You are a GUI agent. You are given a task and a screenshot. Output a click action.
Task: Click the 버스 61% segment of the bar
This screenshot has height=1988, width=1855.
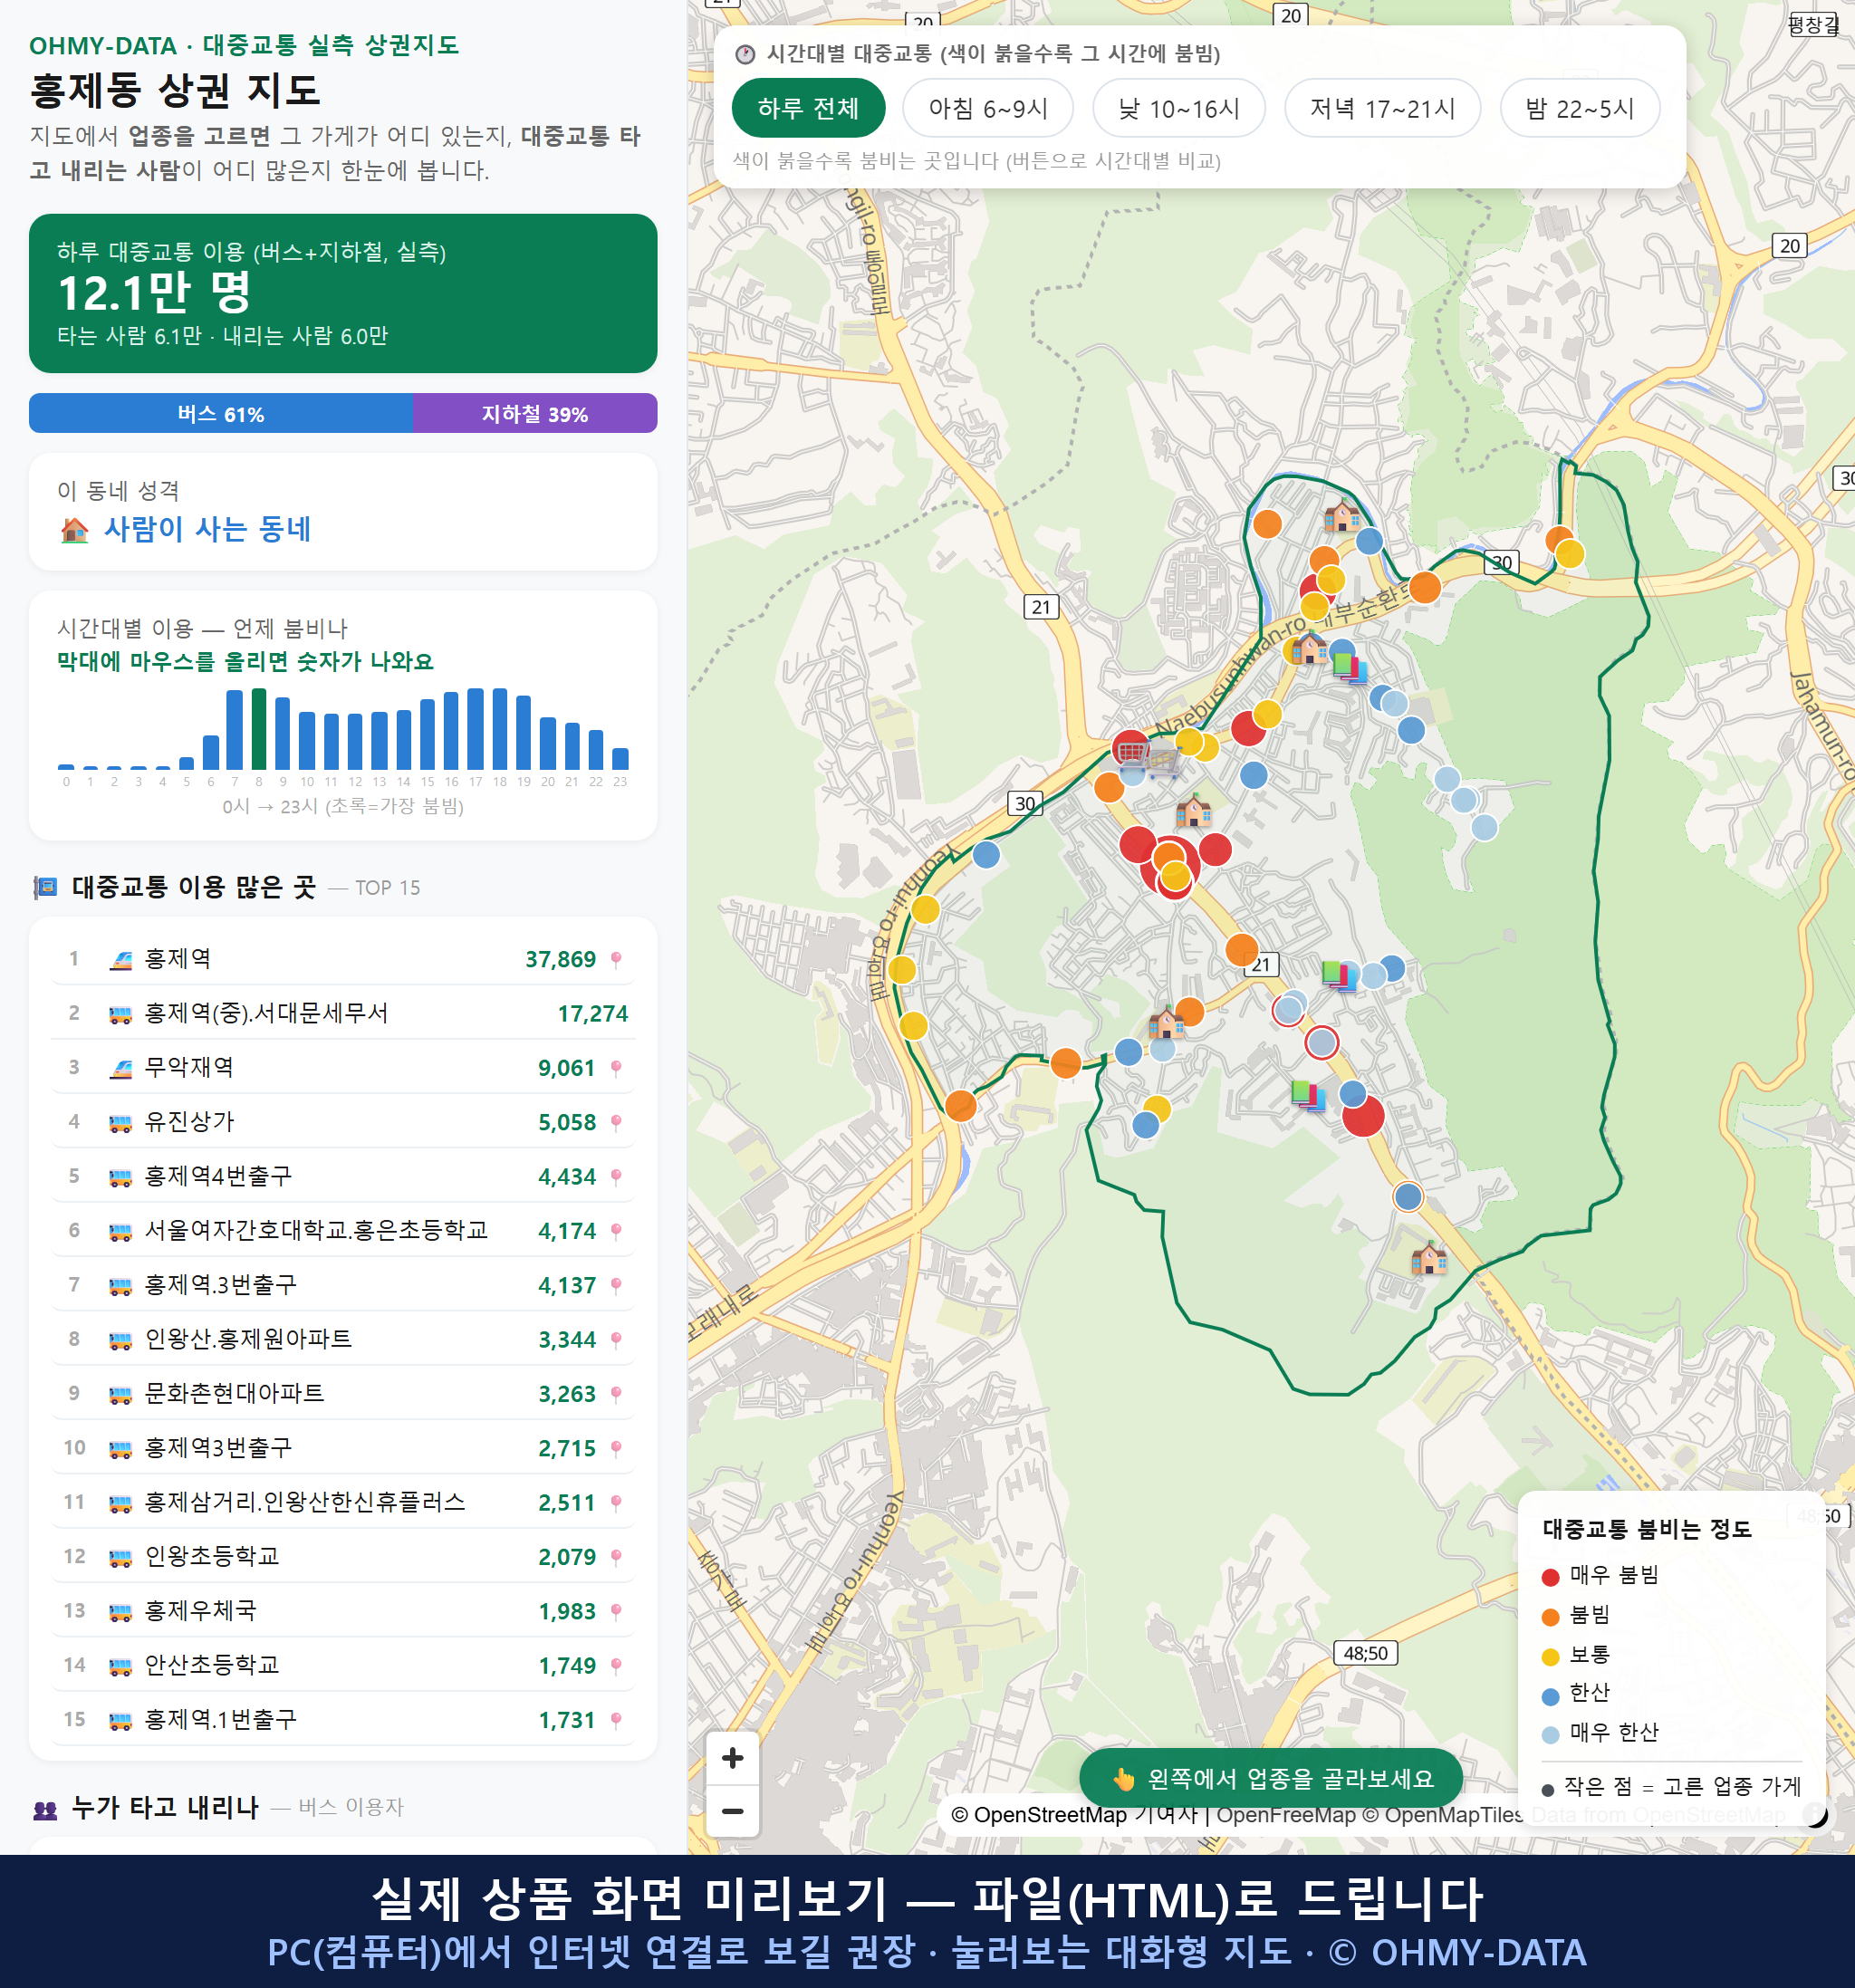(x=221, y=413)
